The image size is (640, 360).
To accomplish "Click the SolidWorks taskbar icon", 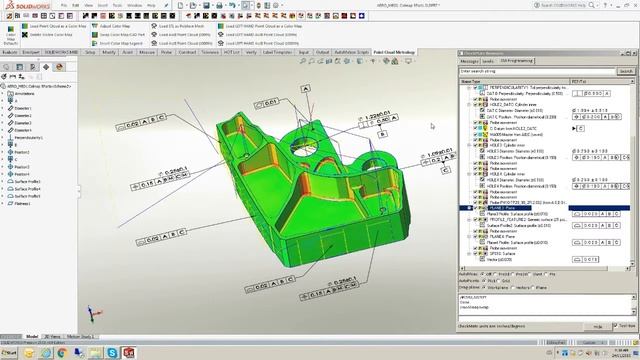I will 129,353.
